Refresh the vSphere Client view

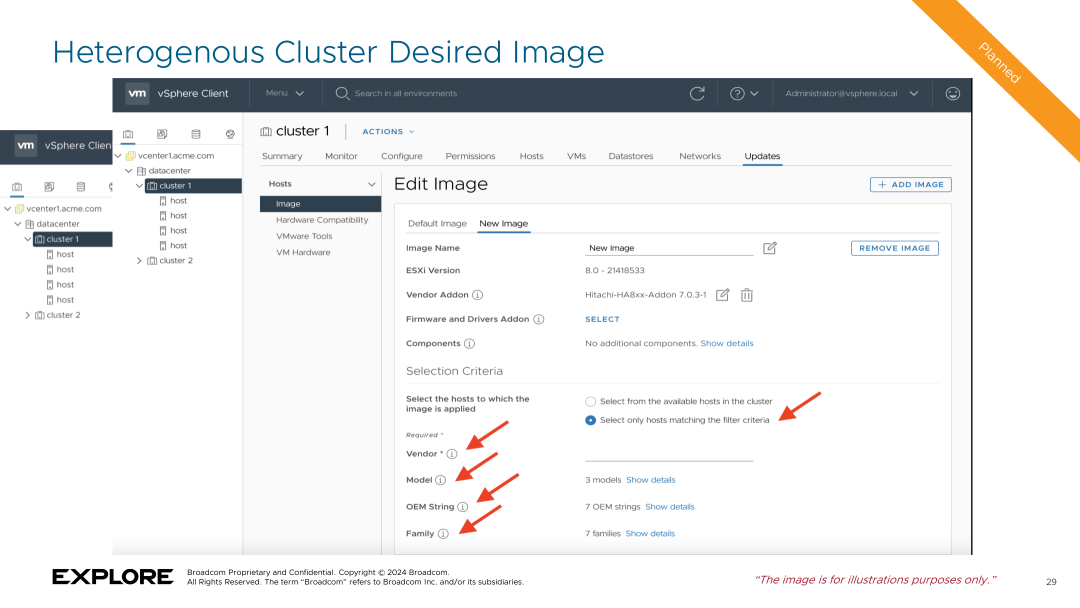[x=697, y=94]
